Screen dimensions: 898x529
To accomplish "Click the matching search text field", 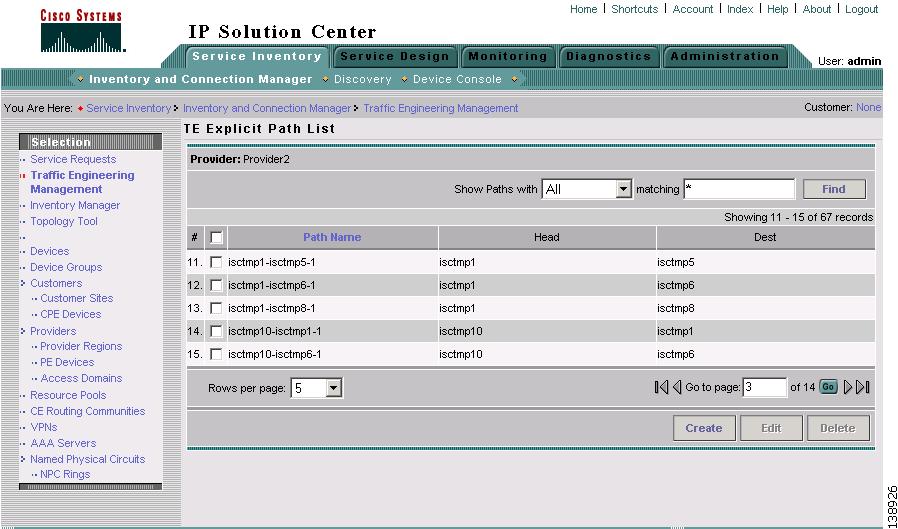I will (x=739, y=189).
